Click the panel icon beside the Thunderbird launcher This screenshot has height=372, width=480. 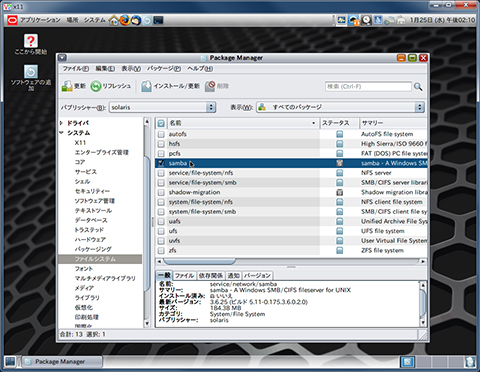coord(147,20)
